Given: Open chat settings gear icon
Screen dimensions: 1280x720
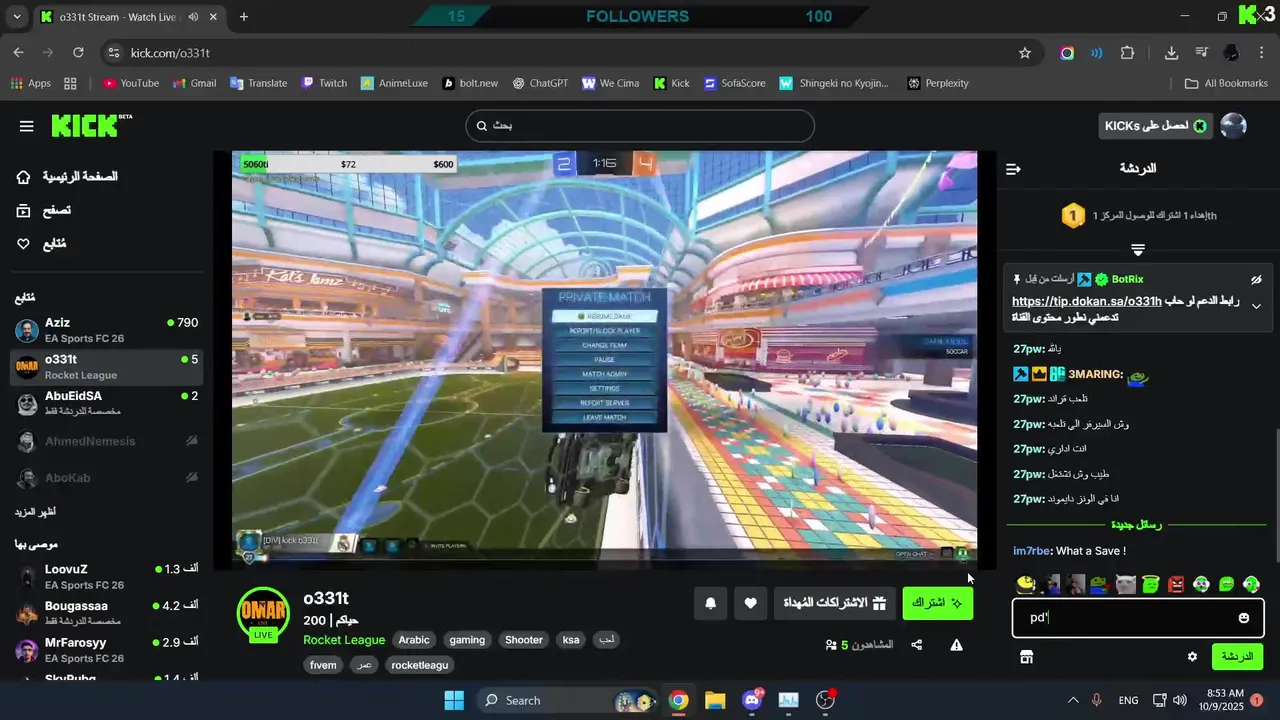Looking at the screenshot, I should coord(1192,657).
